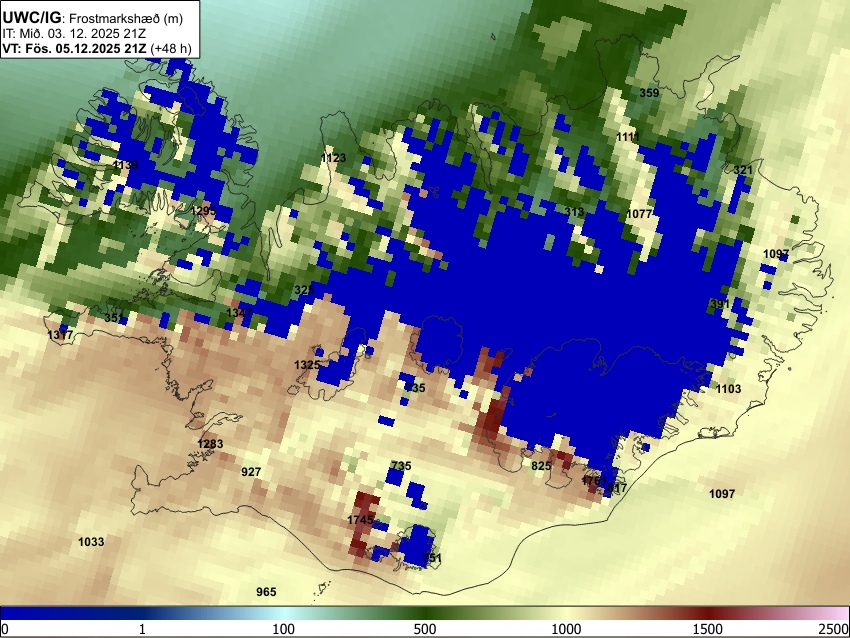
Task: Click the 1111 value label on the map
Action: pyautogui.click(x=628, y=137)
